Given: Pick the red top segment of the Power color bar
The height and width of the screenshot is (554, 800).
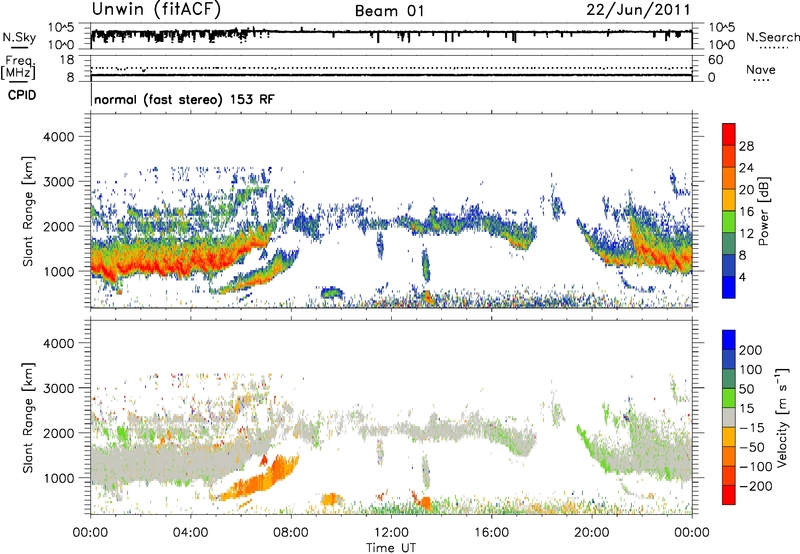Looking at the screenshot, I should [729, 135].
